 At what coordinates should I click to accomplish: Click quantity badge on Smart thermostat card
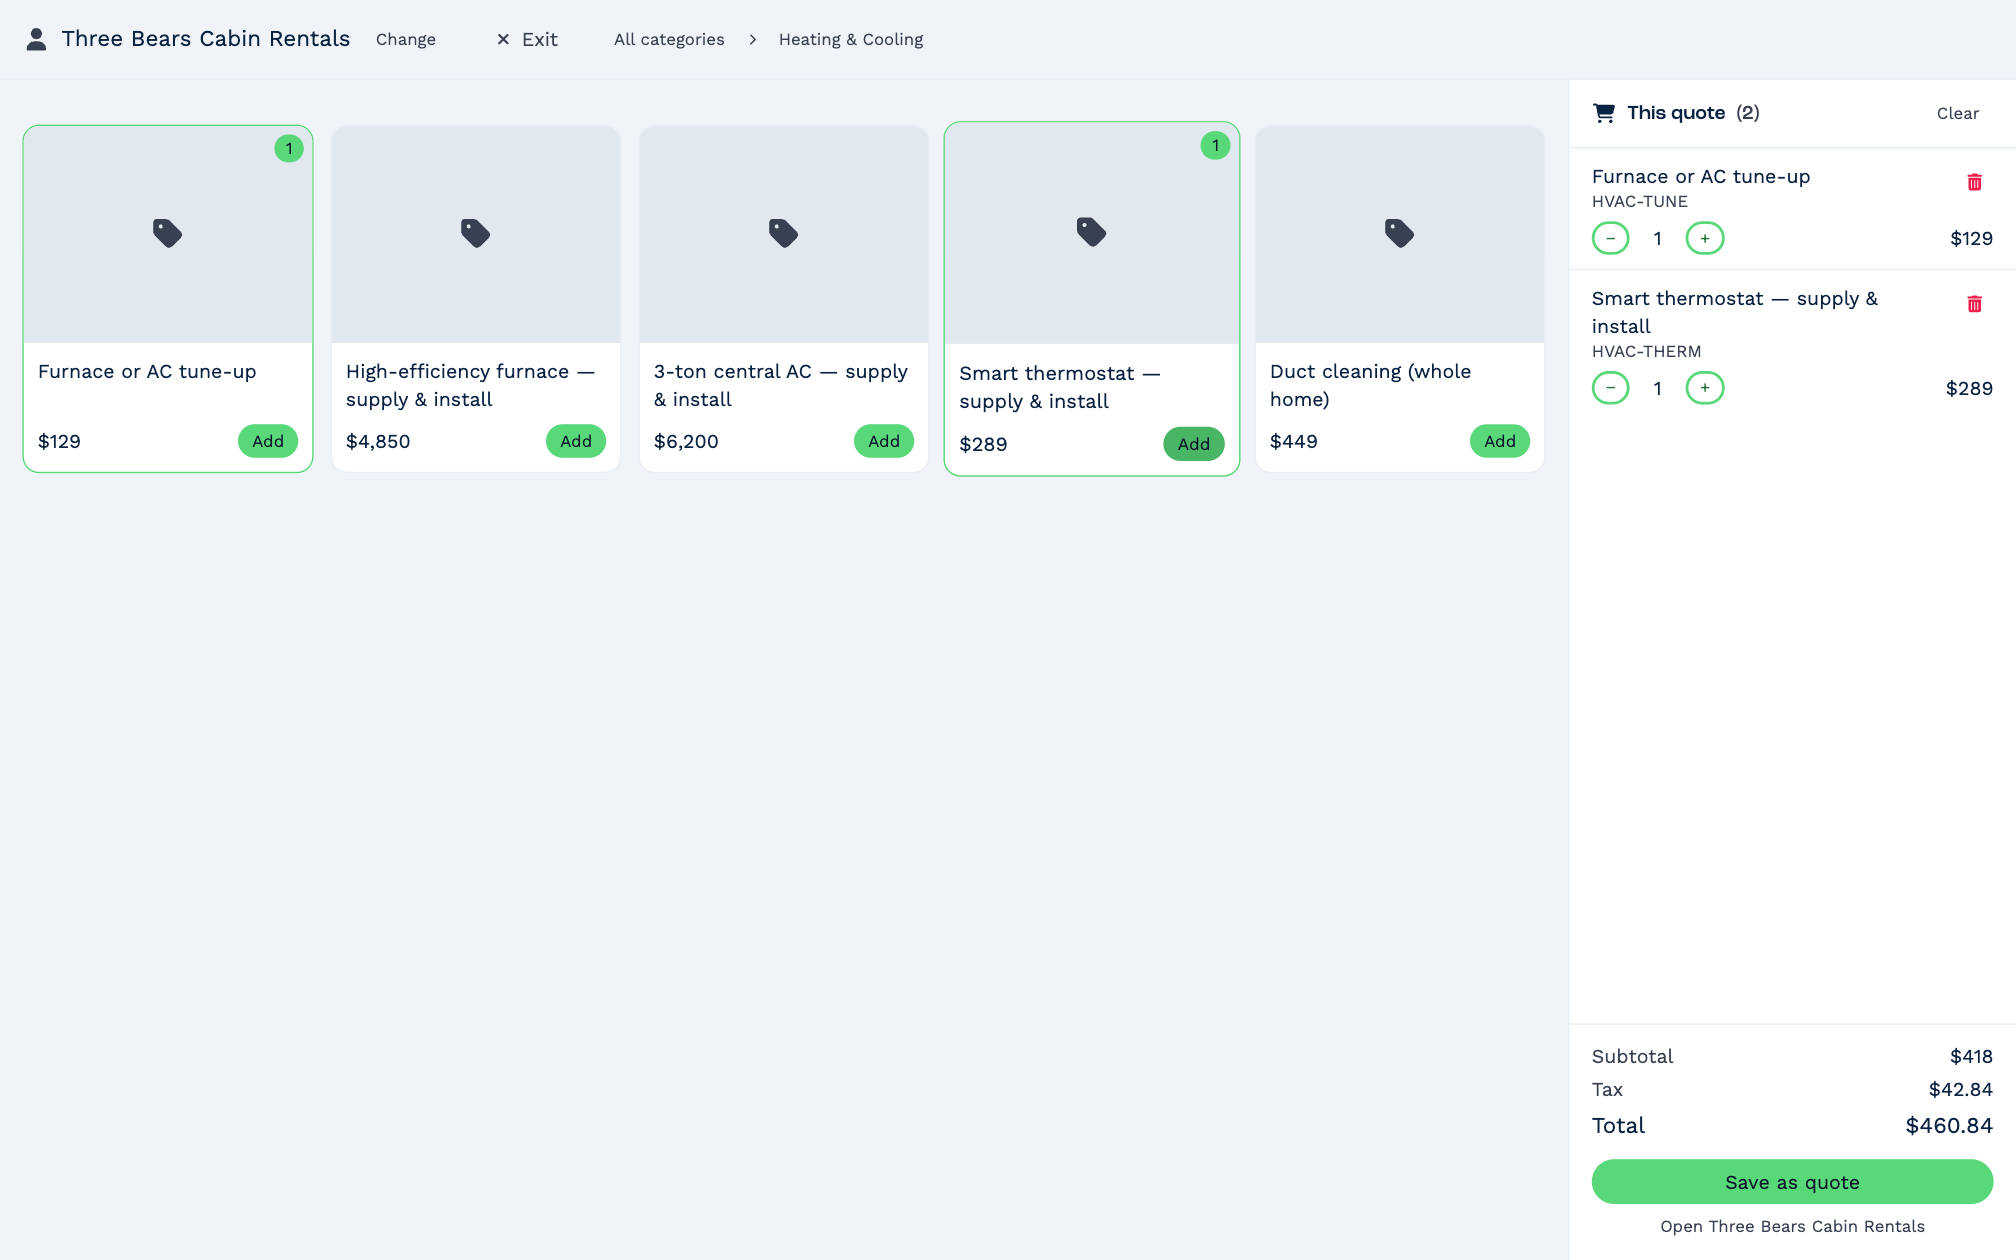1215,146
